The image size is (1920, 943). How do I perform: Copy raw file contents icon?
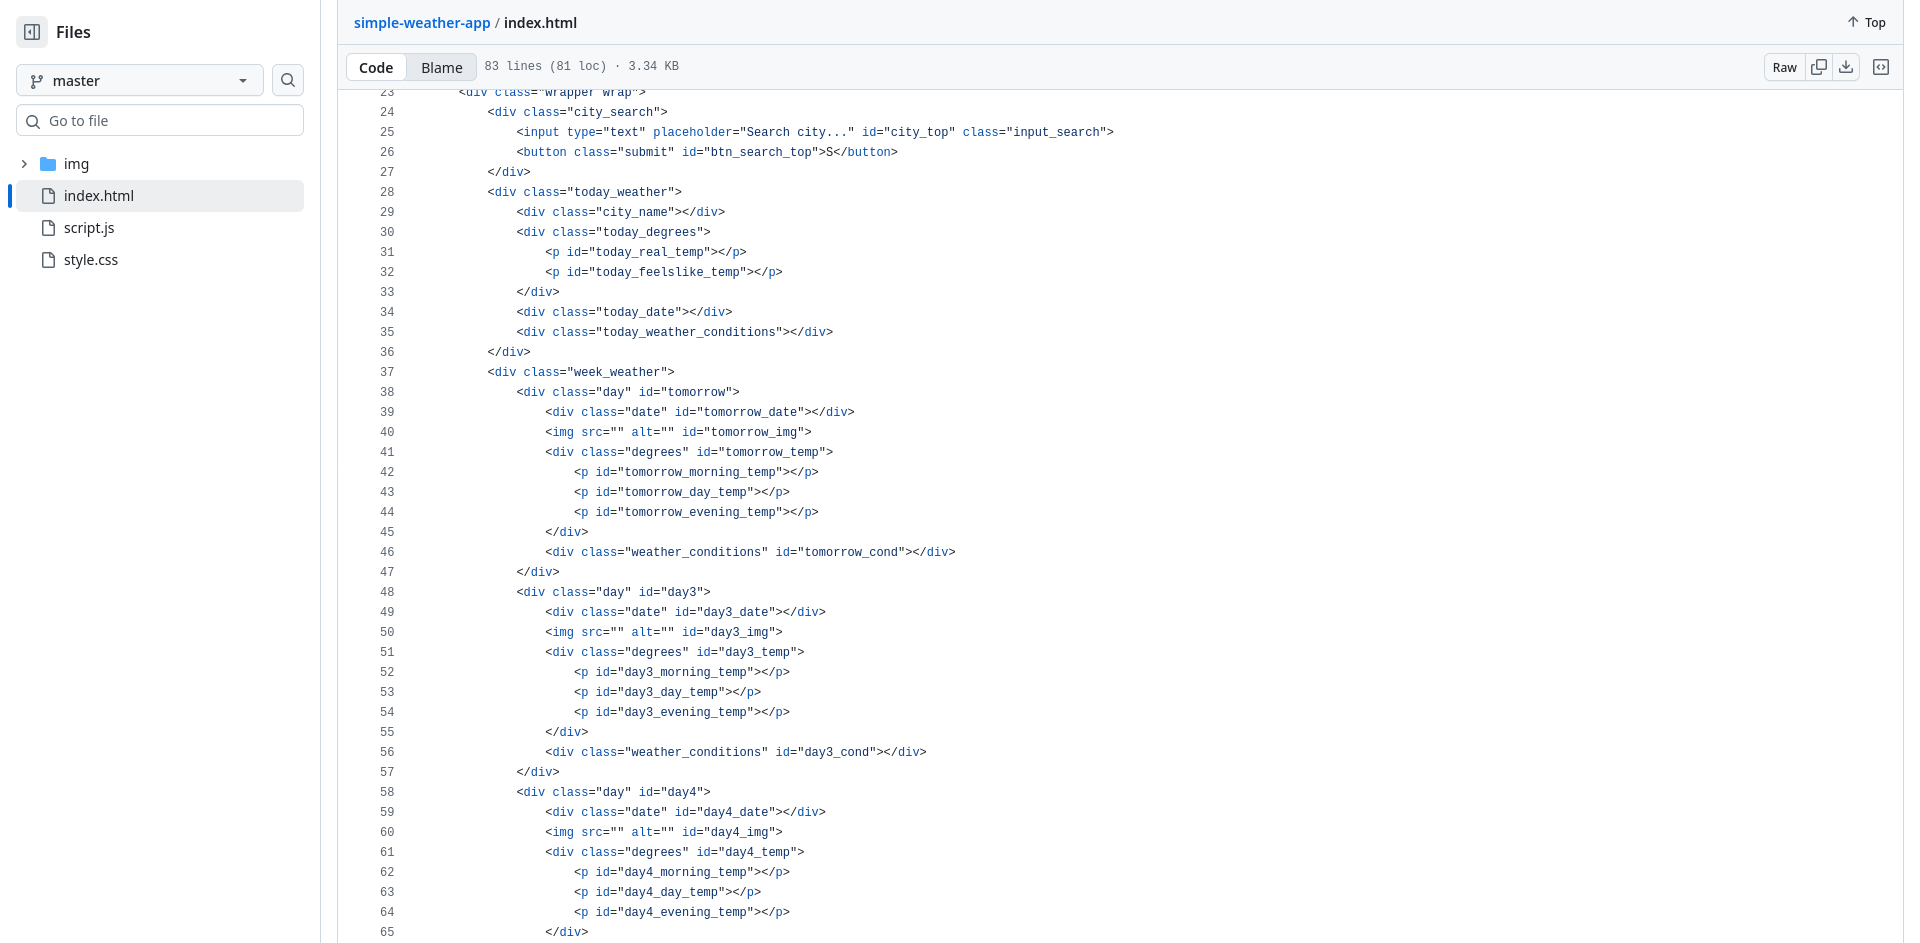tap(1819, 67)
